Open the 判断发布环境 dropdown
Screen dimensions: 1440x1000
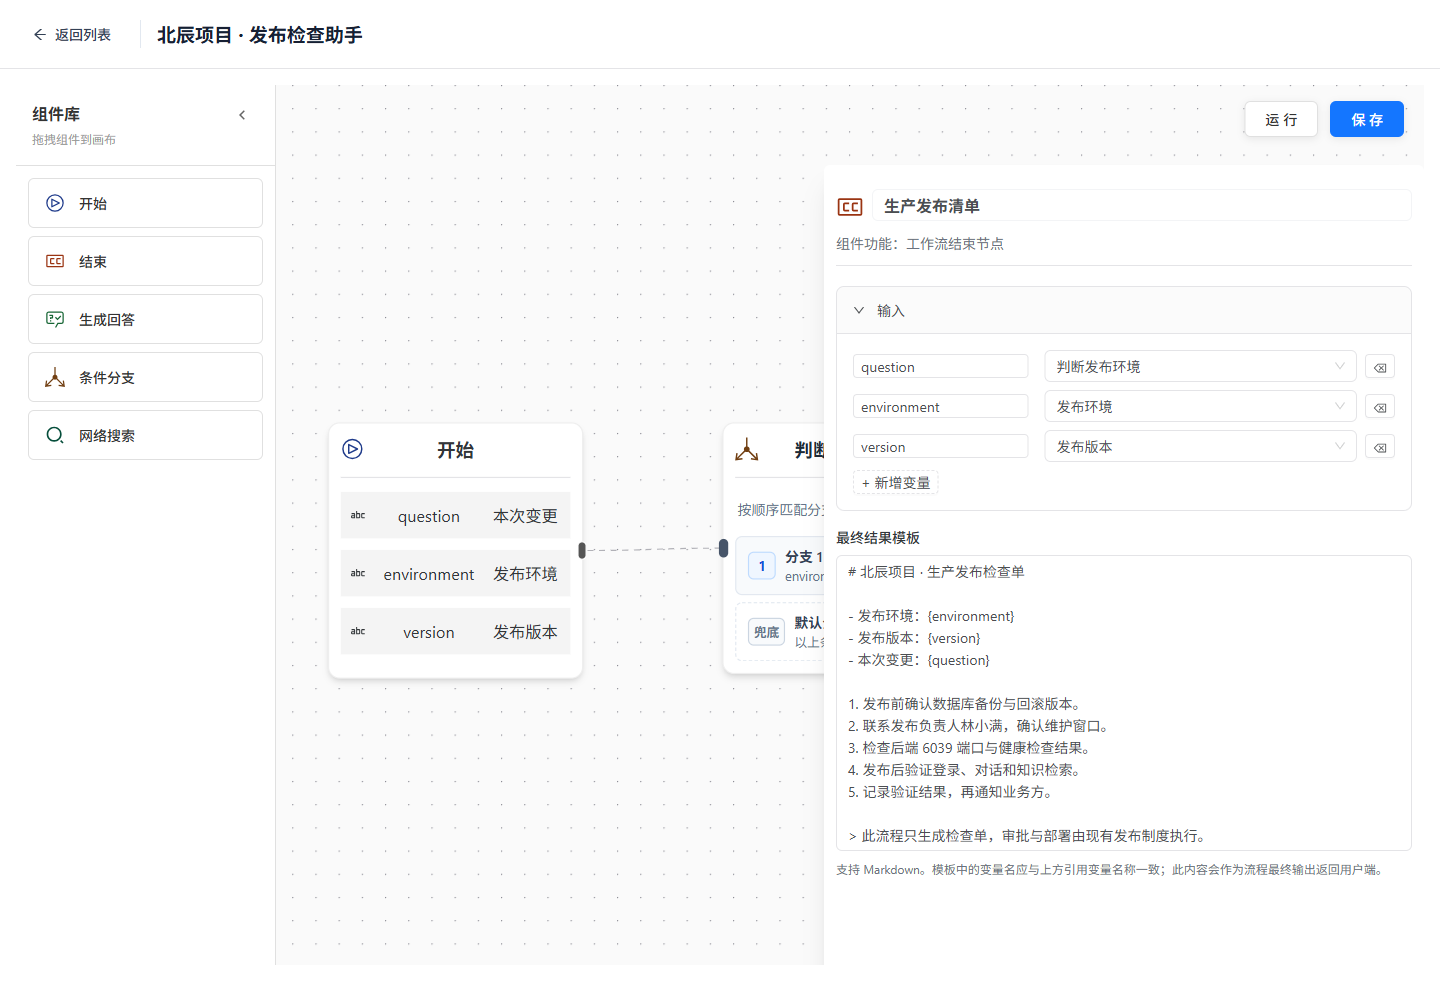[1200, 367]
